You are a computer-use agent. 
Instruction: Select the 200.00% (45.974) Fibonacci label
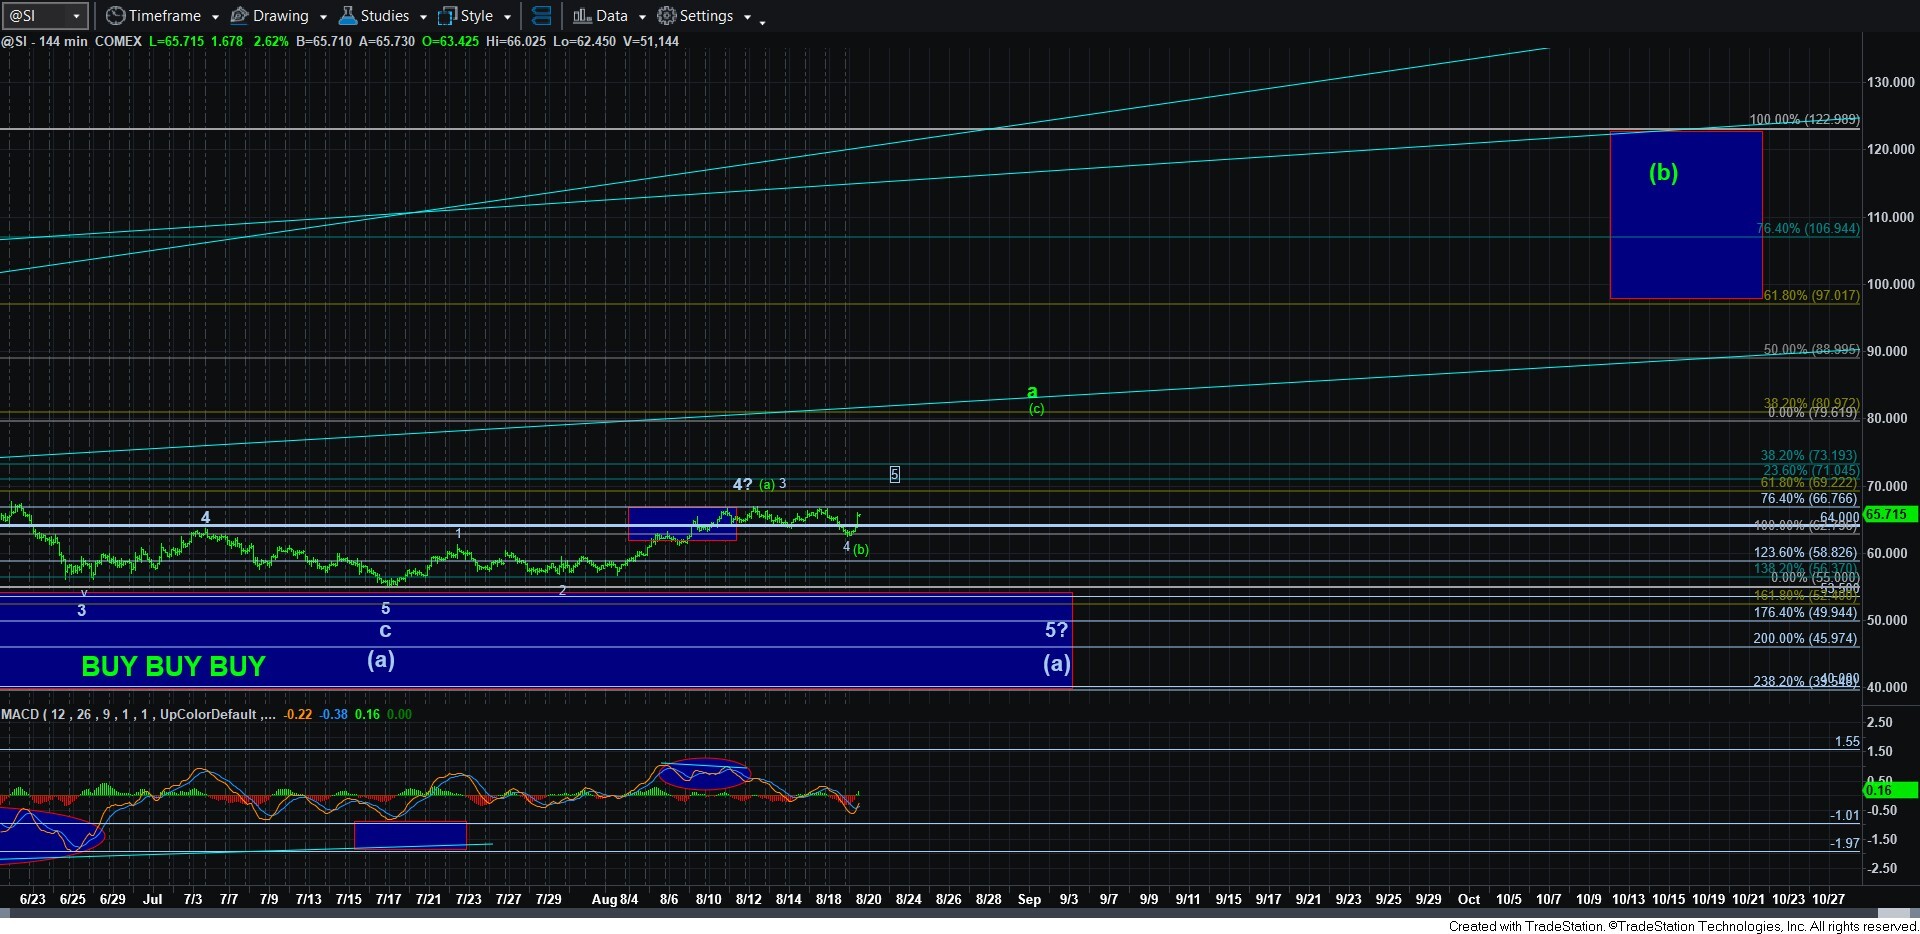tap(1805, 639)
